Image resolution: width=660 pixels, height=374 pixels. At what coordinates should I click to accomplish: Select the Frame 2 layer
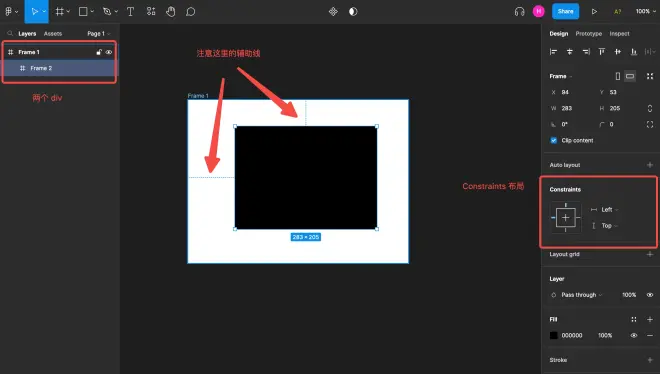tap(59, 68)
